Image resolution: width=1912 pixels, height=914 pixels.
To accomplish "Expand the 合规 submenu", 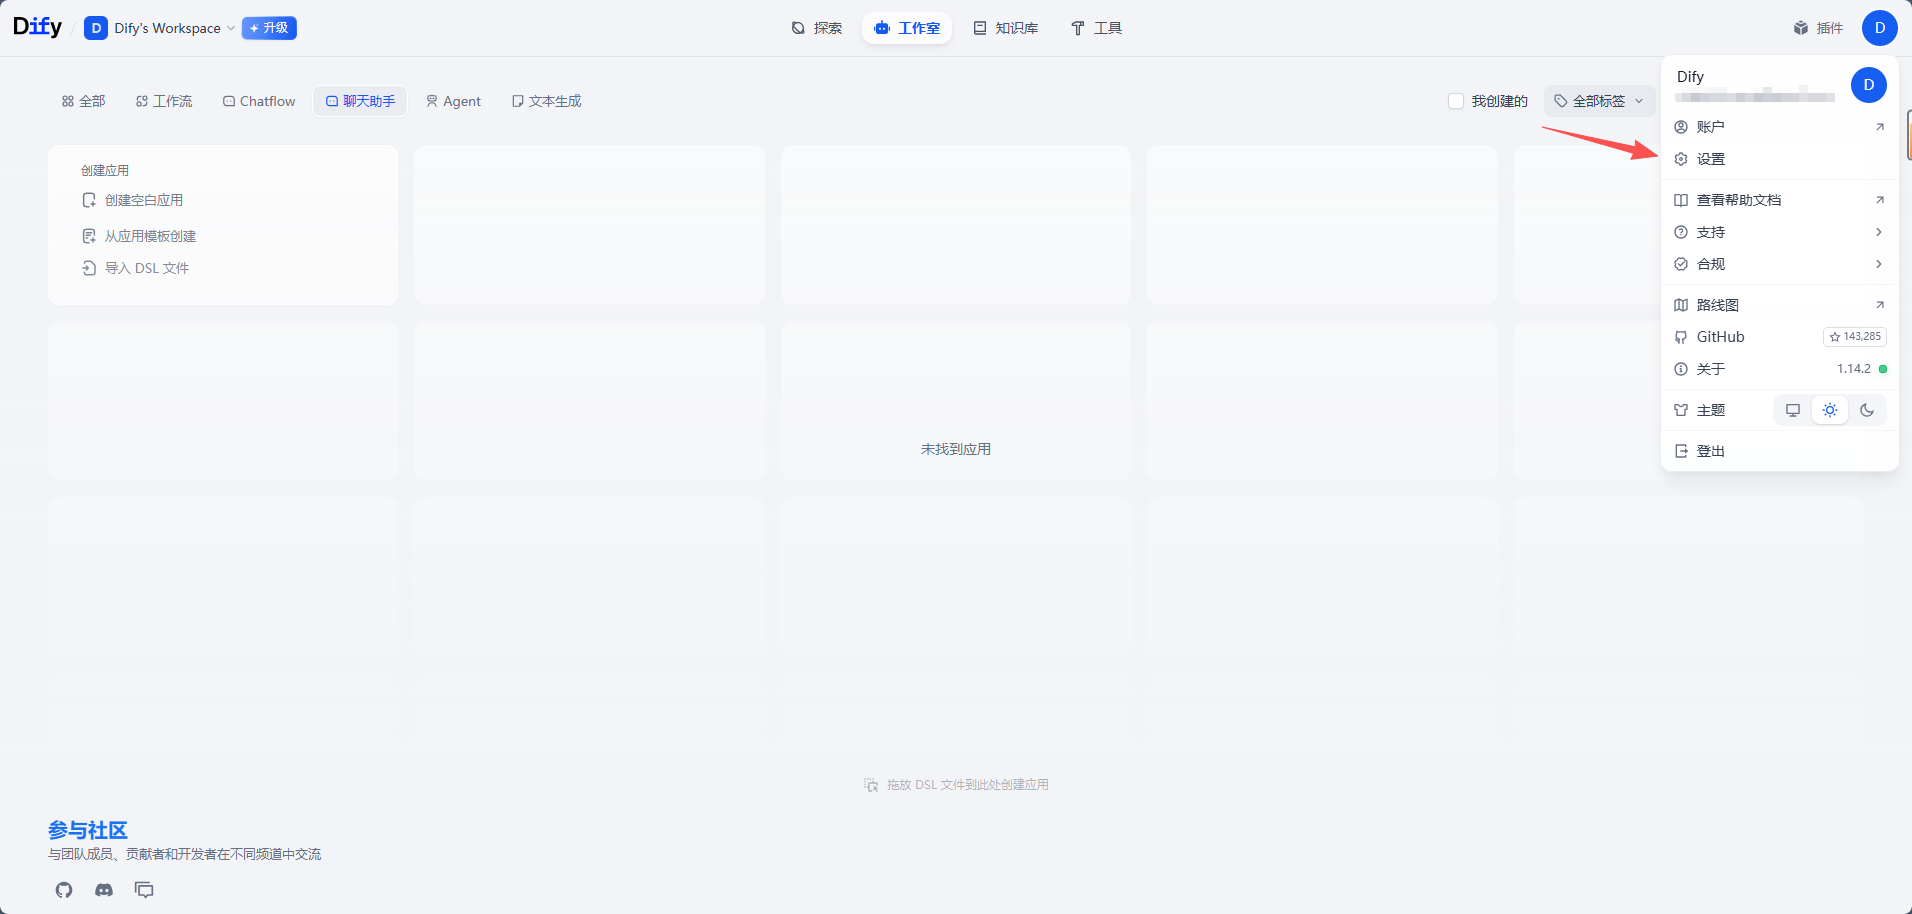I will click(x=1779, y=264).
